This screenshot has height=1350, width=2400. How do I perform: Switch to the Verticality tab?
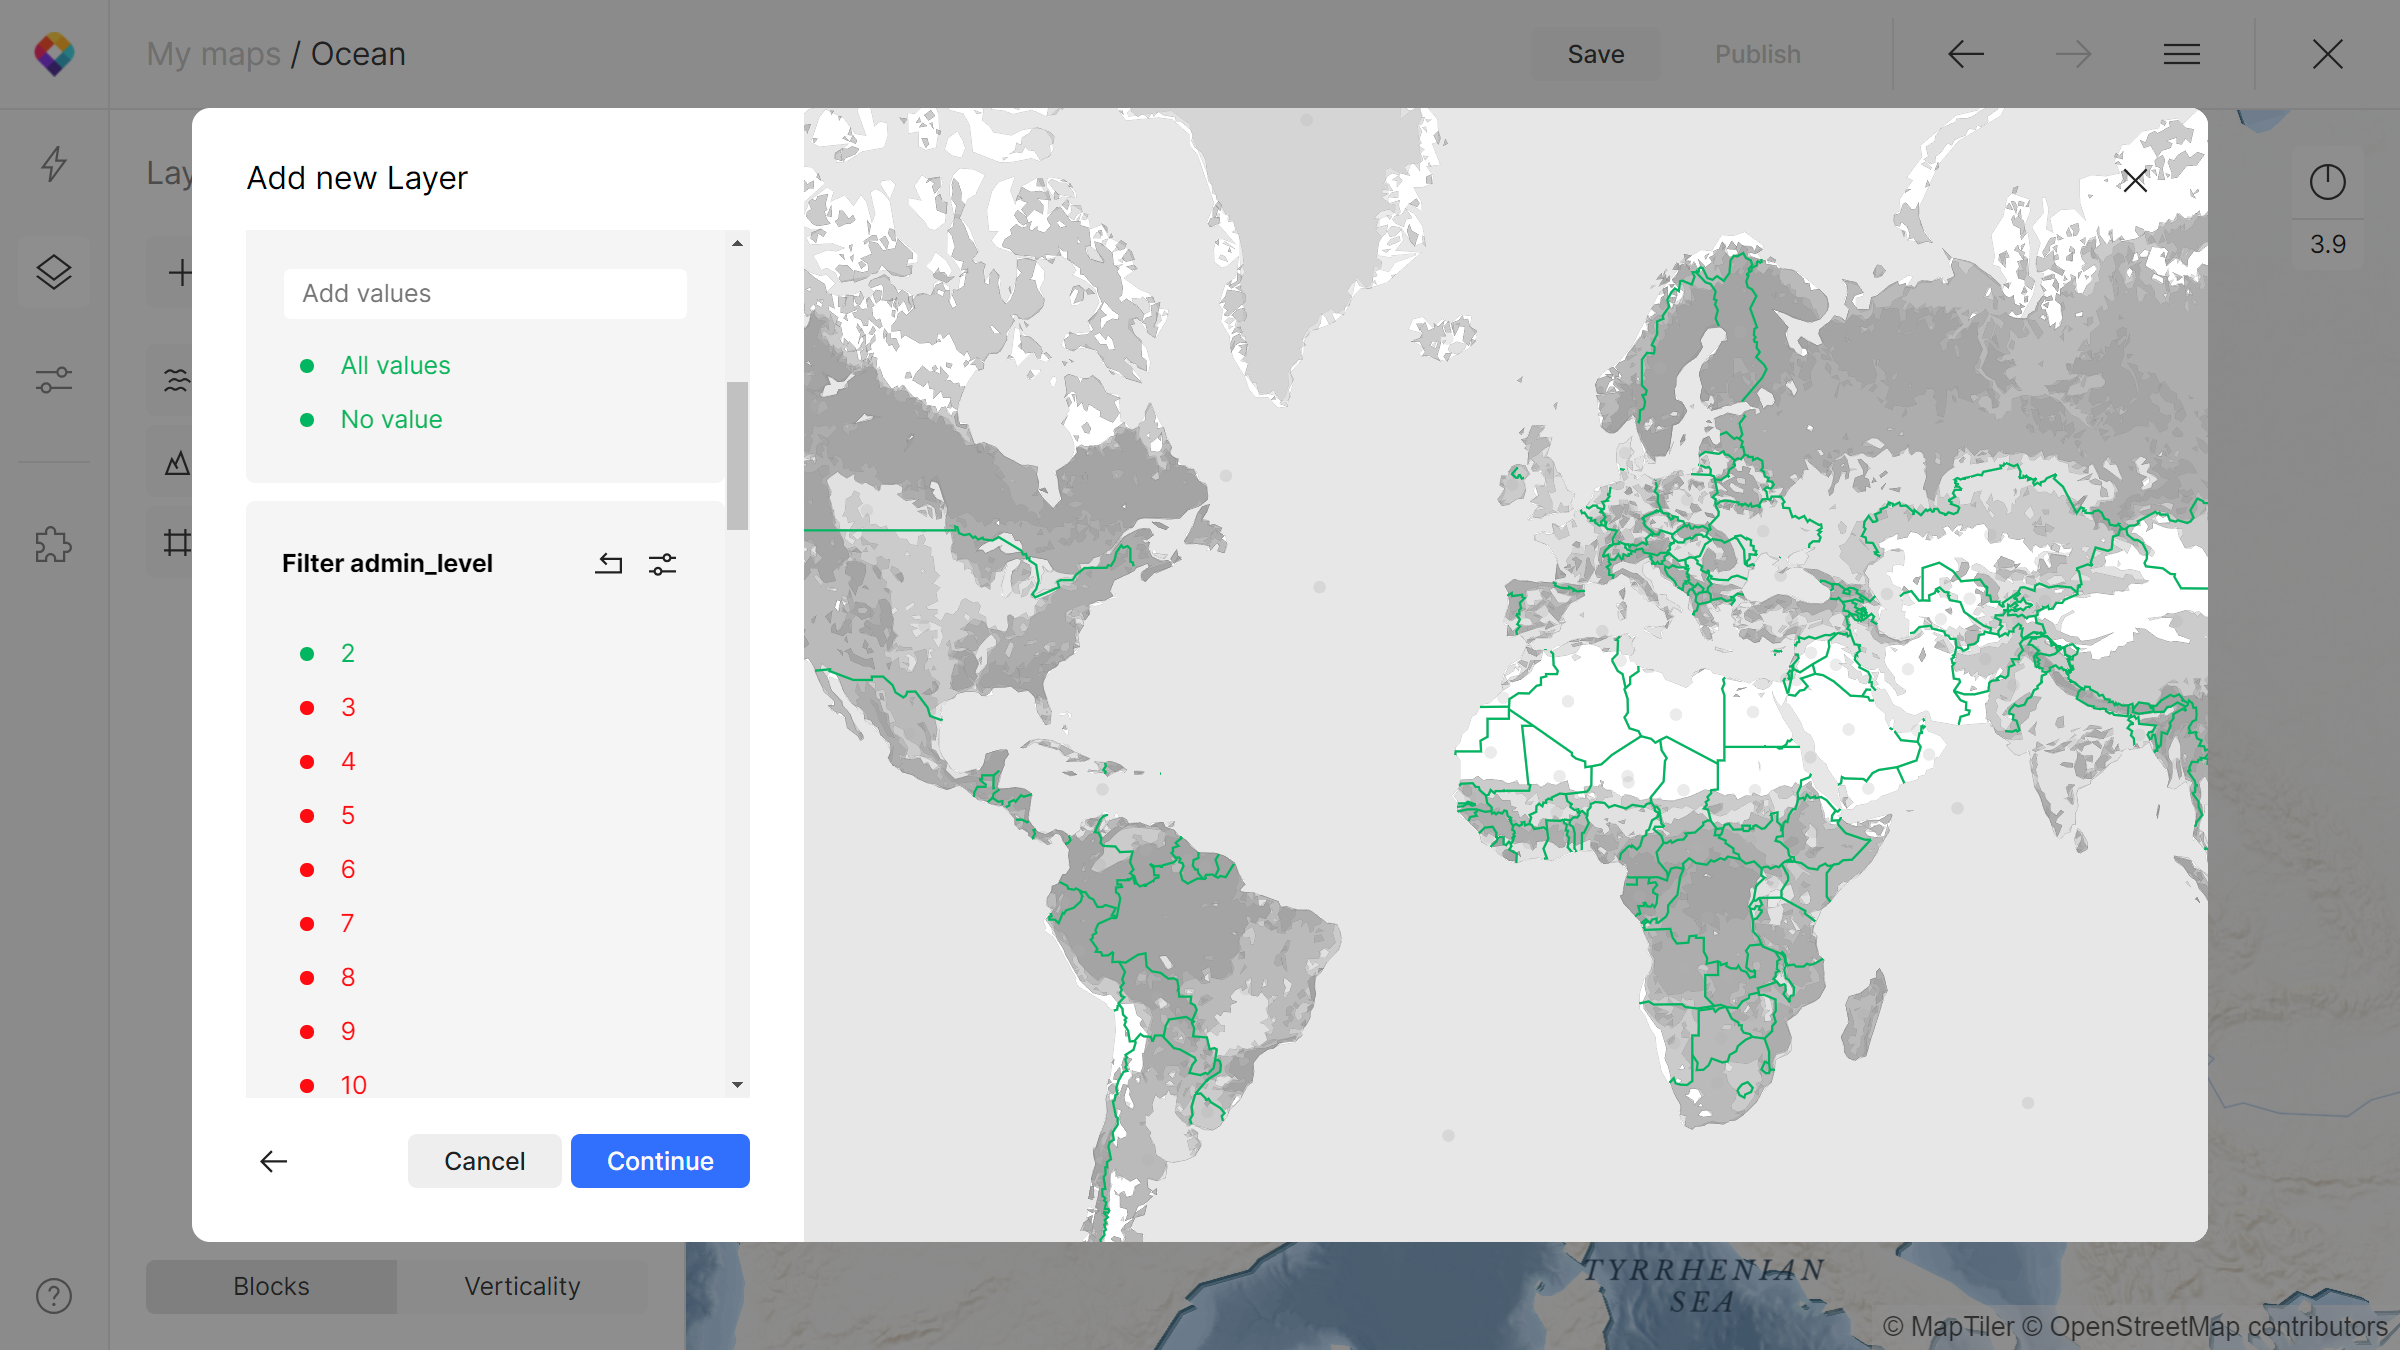pos(522,1286)
